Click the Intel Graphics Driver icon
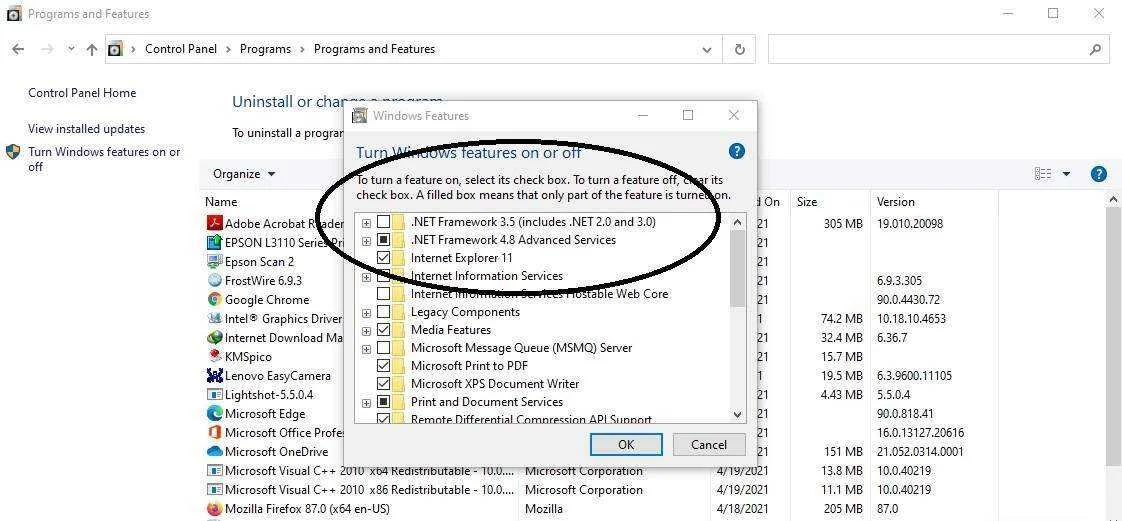The height and width of the screenshot is (521, 1122). coord(214,318)
